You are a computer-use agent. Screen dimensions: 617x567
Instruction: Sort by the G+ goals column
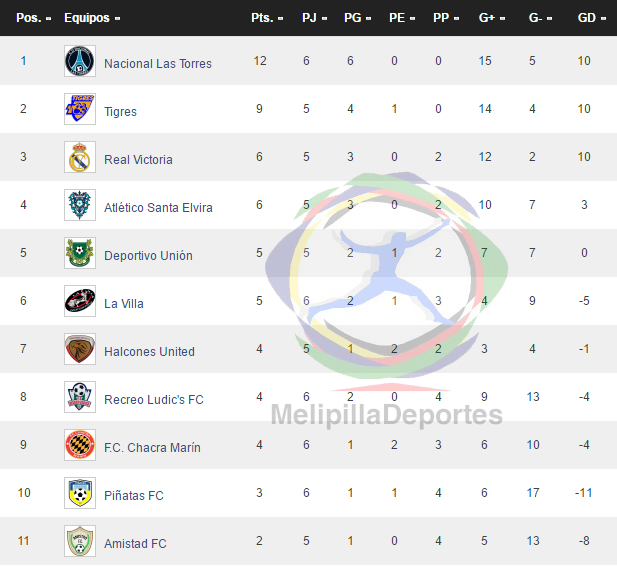492,18
